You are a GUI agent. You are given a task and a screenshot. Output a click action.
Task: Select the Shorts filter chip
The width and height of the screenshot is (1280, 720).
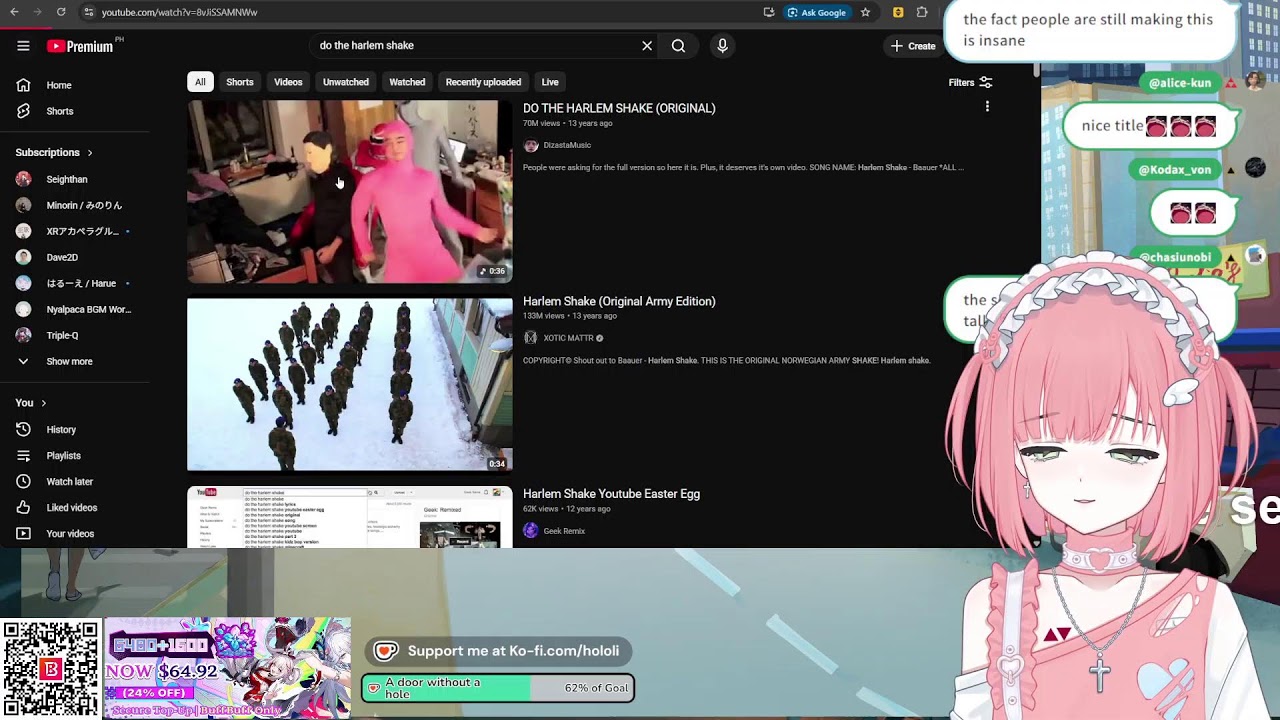(240, 82)
